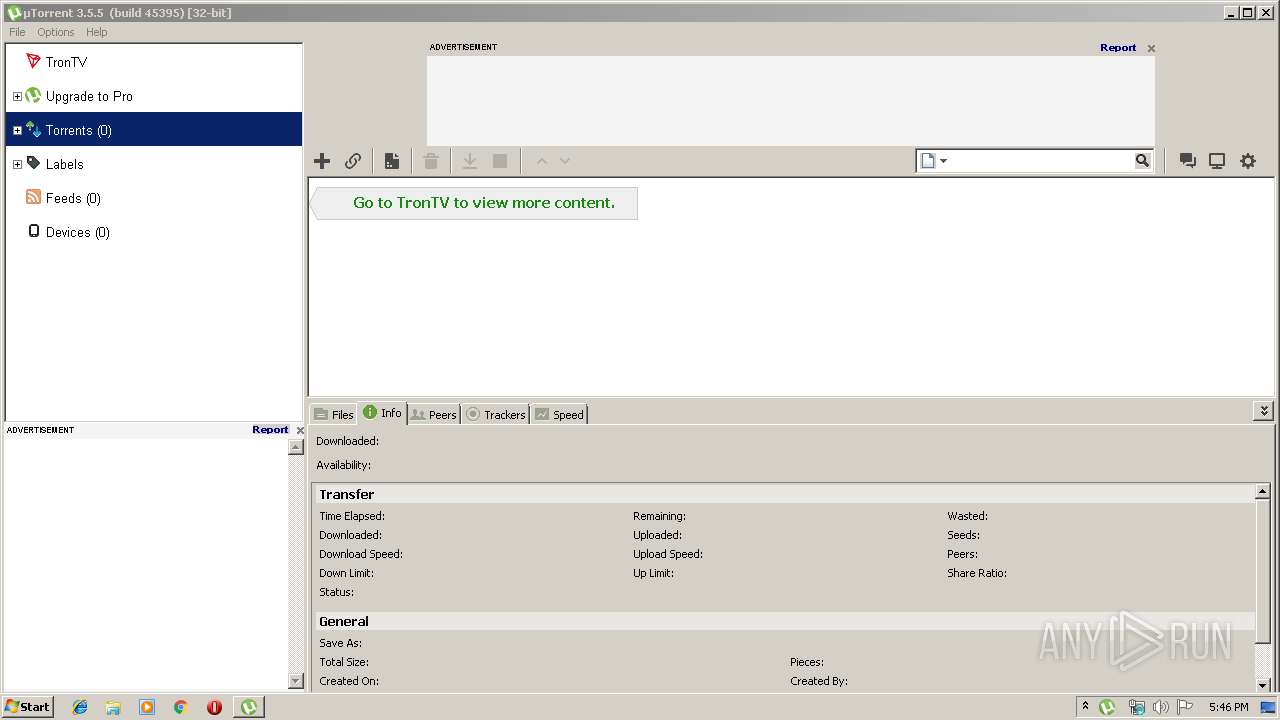1280x720 pixels.
Task: Select Labels in the sidebar
Action: pyautogui.click(x=64, y=164)
